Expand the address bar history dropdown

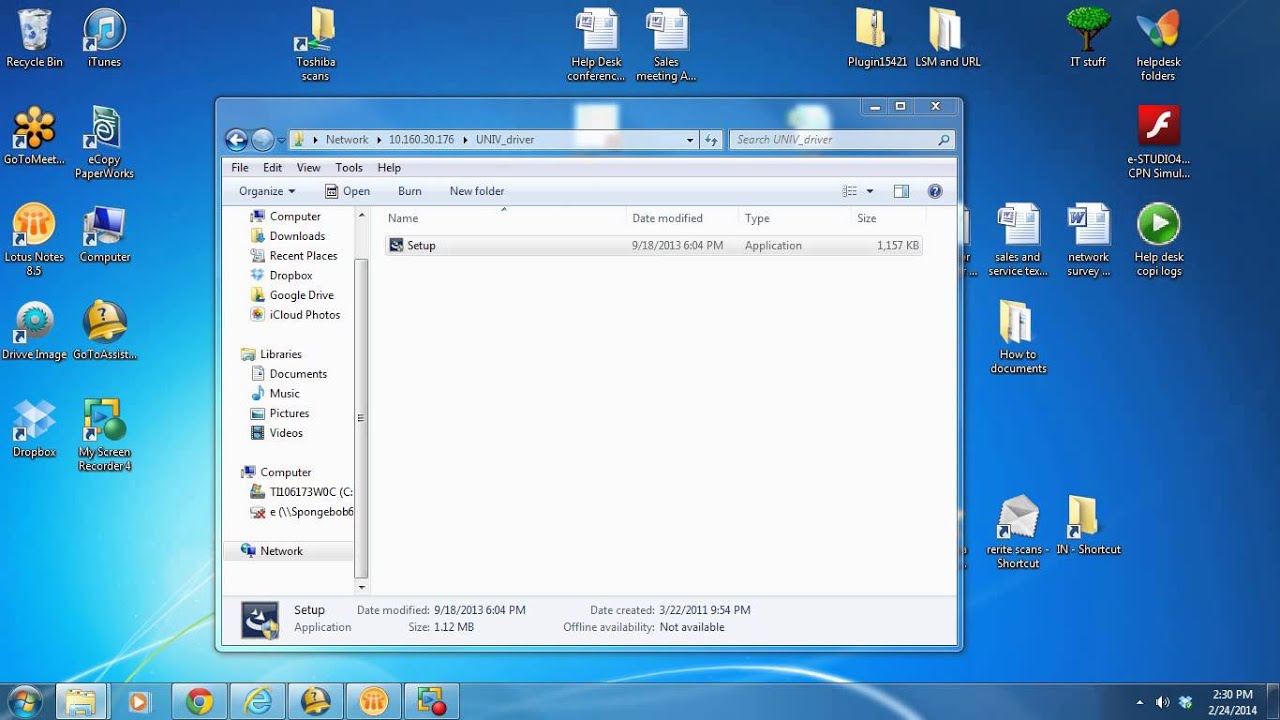[690, 140]
